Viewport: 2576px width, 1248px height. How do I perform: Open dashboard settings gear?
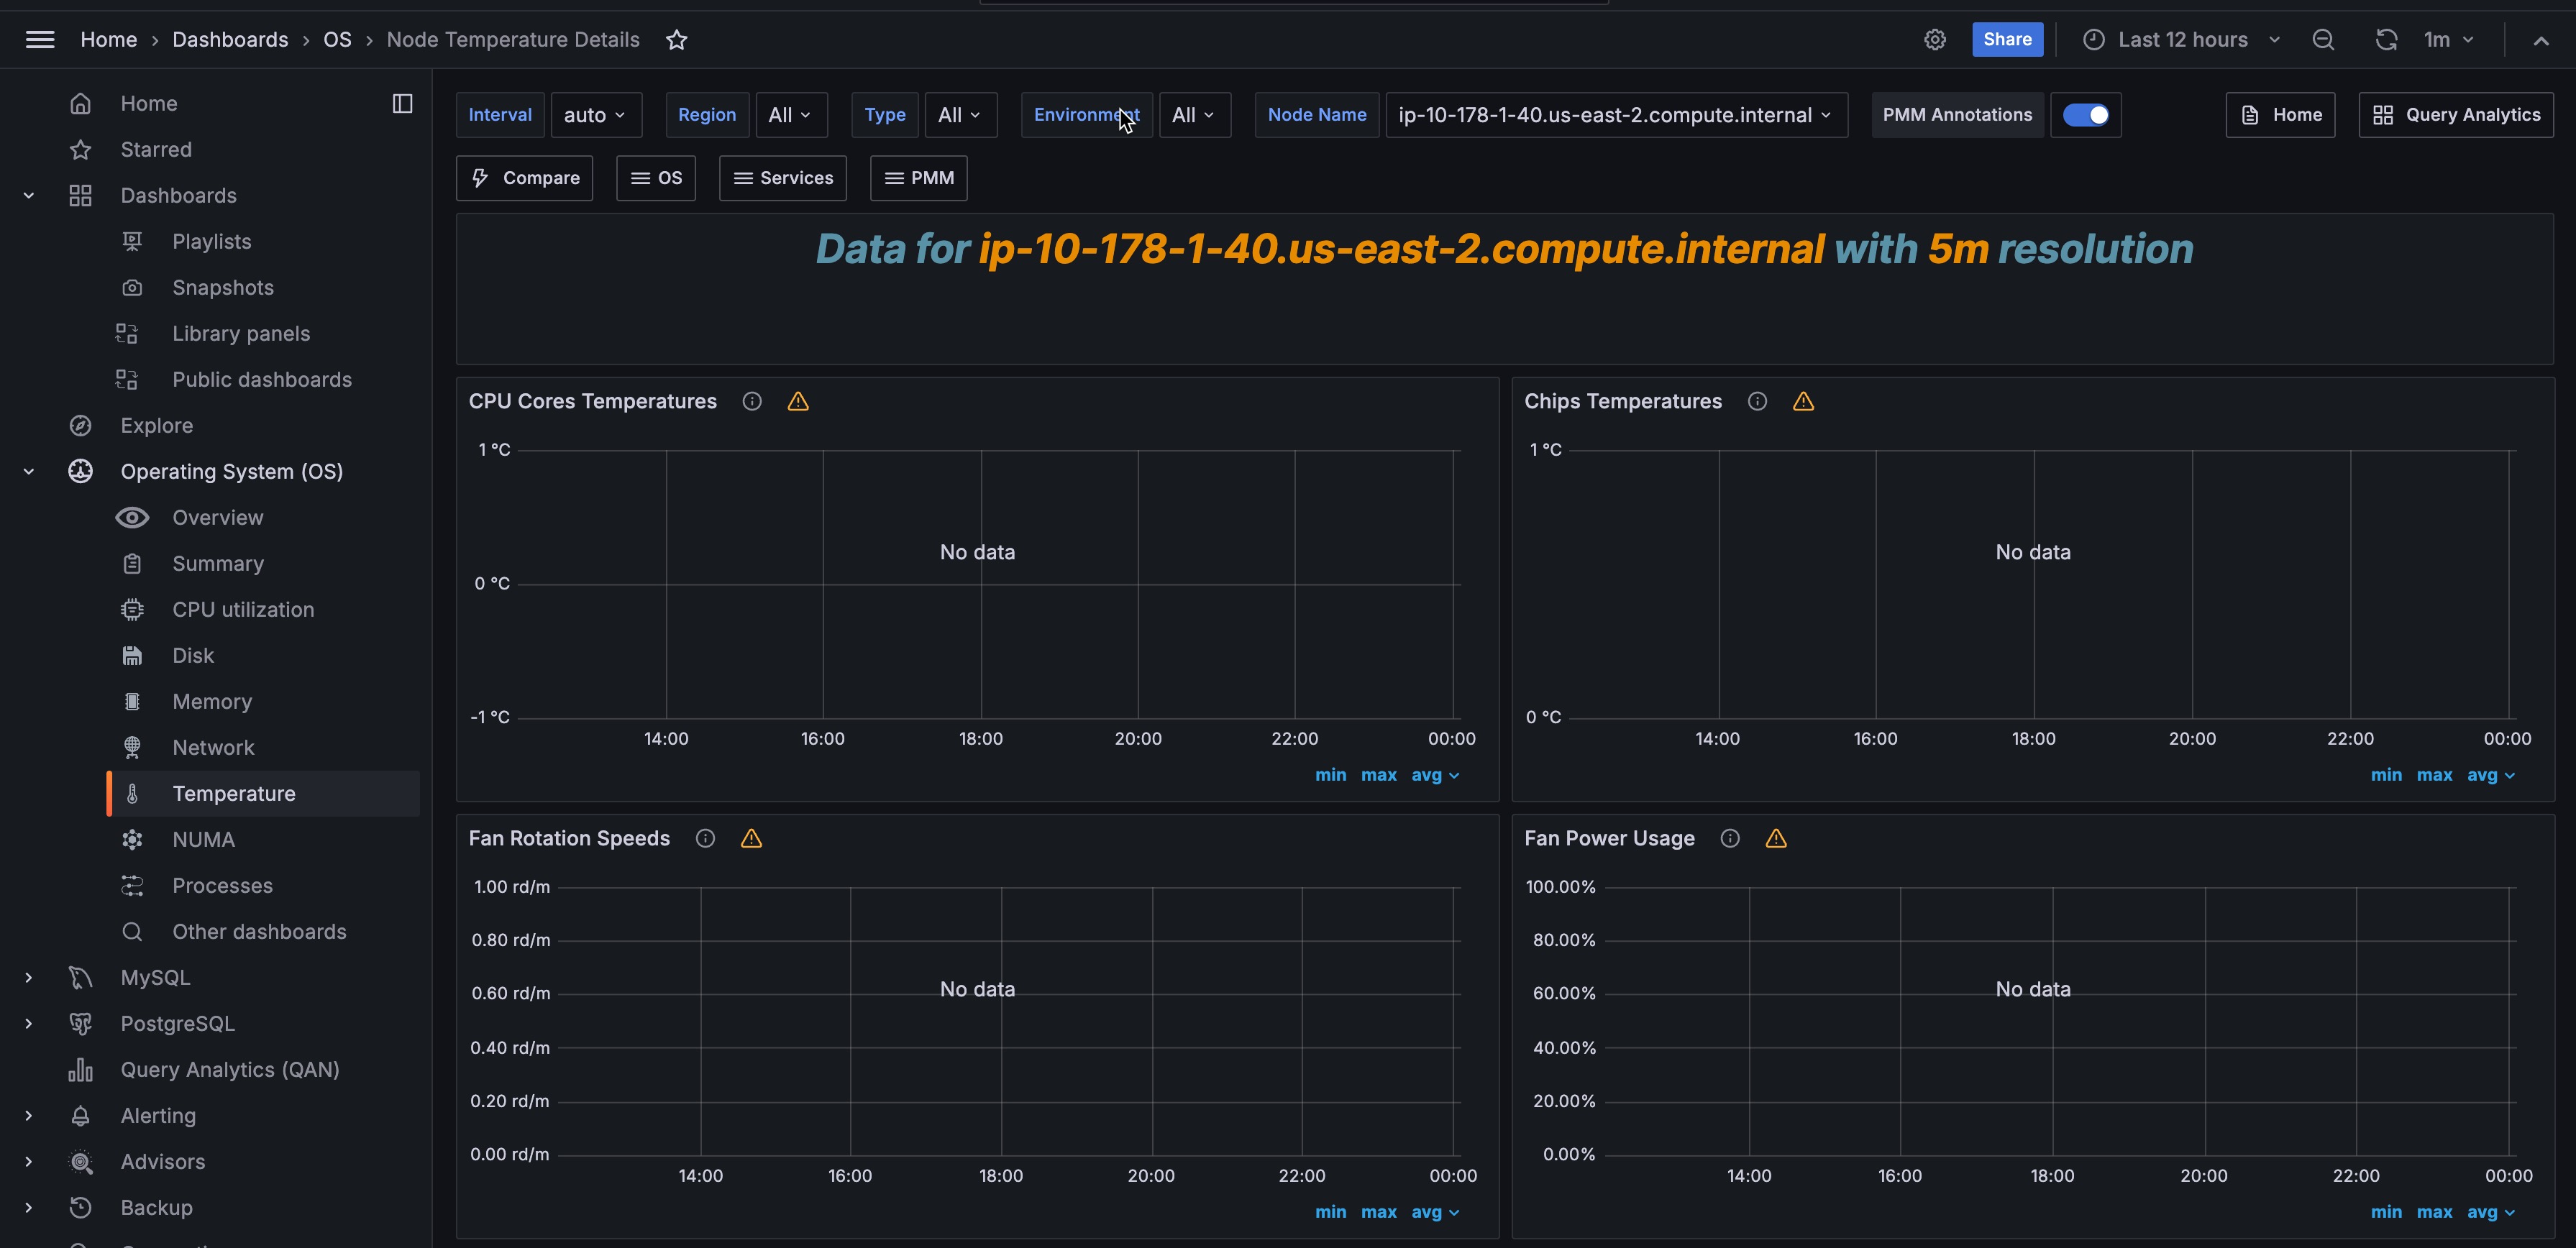point(1935,40)
